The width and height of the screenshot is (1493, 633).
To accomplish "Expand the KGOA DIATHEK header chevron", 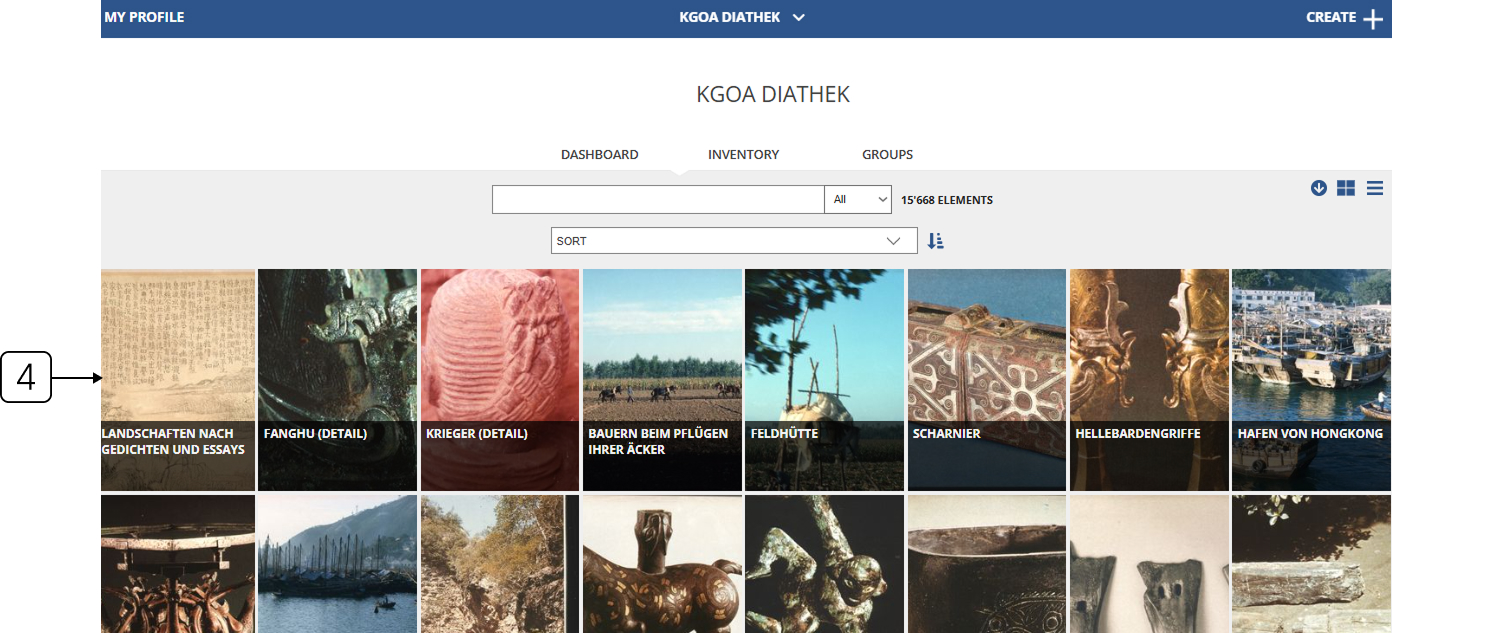I will (x=799, y=18).
